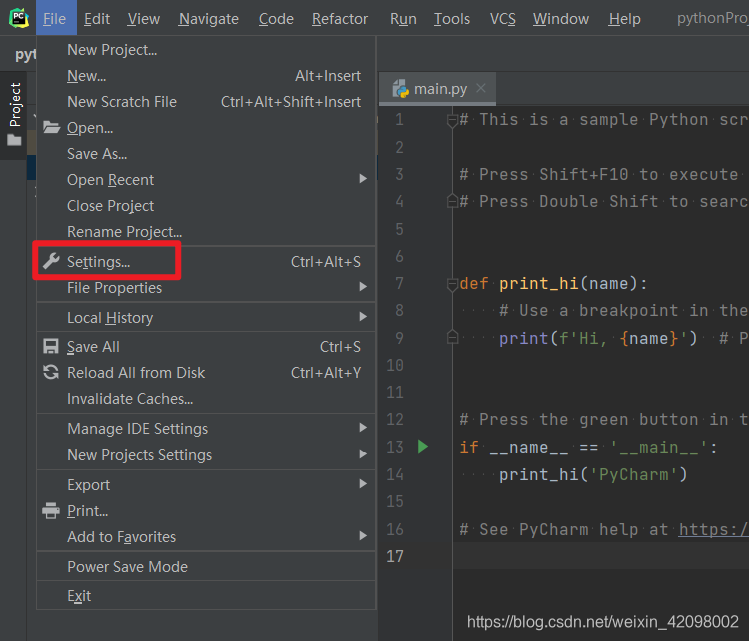Select Save As... menu entry
This screenshot has width=749, height=641.
pos(206,153)
